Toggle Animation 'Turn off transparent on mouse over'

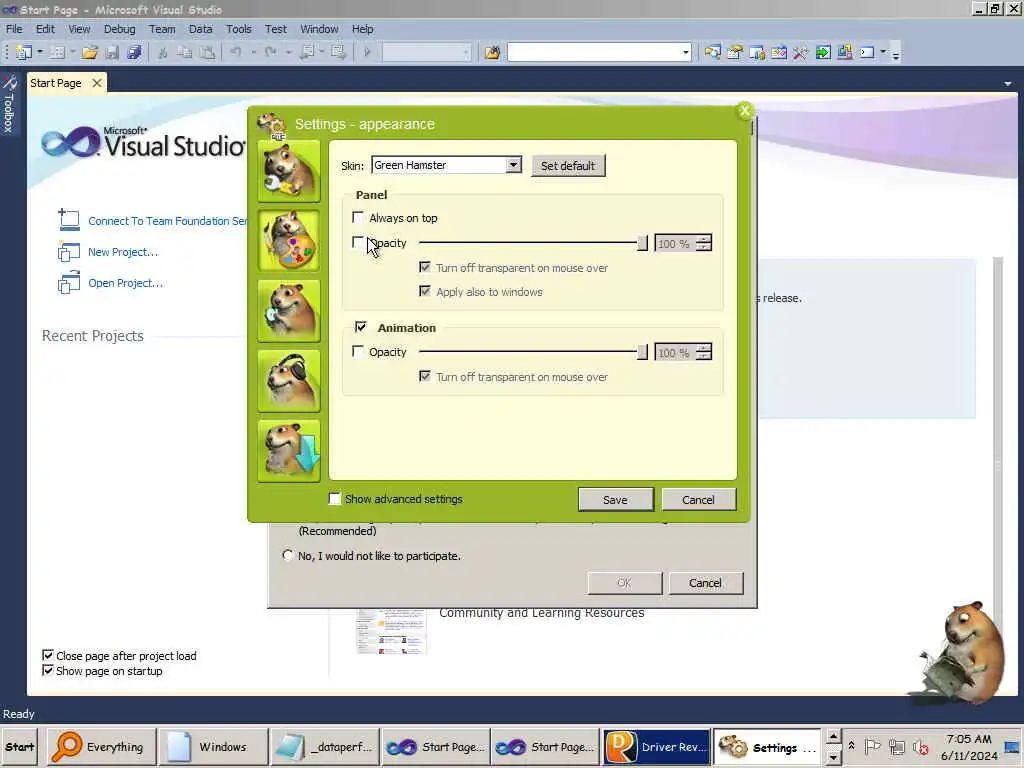(424, 376)
